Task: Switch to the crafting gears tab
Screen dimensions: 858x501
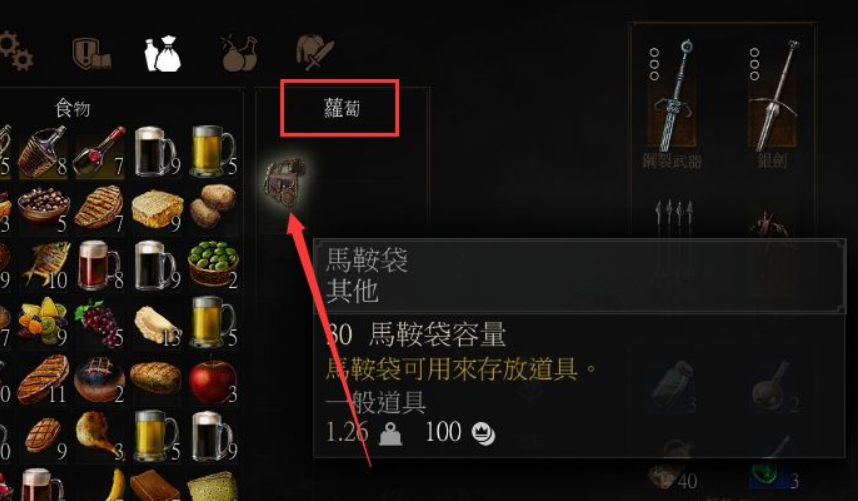Action: tap(15, 51)
